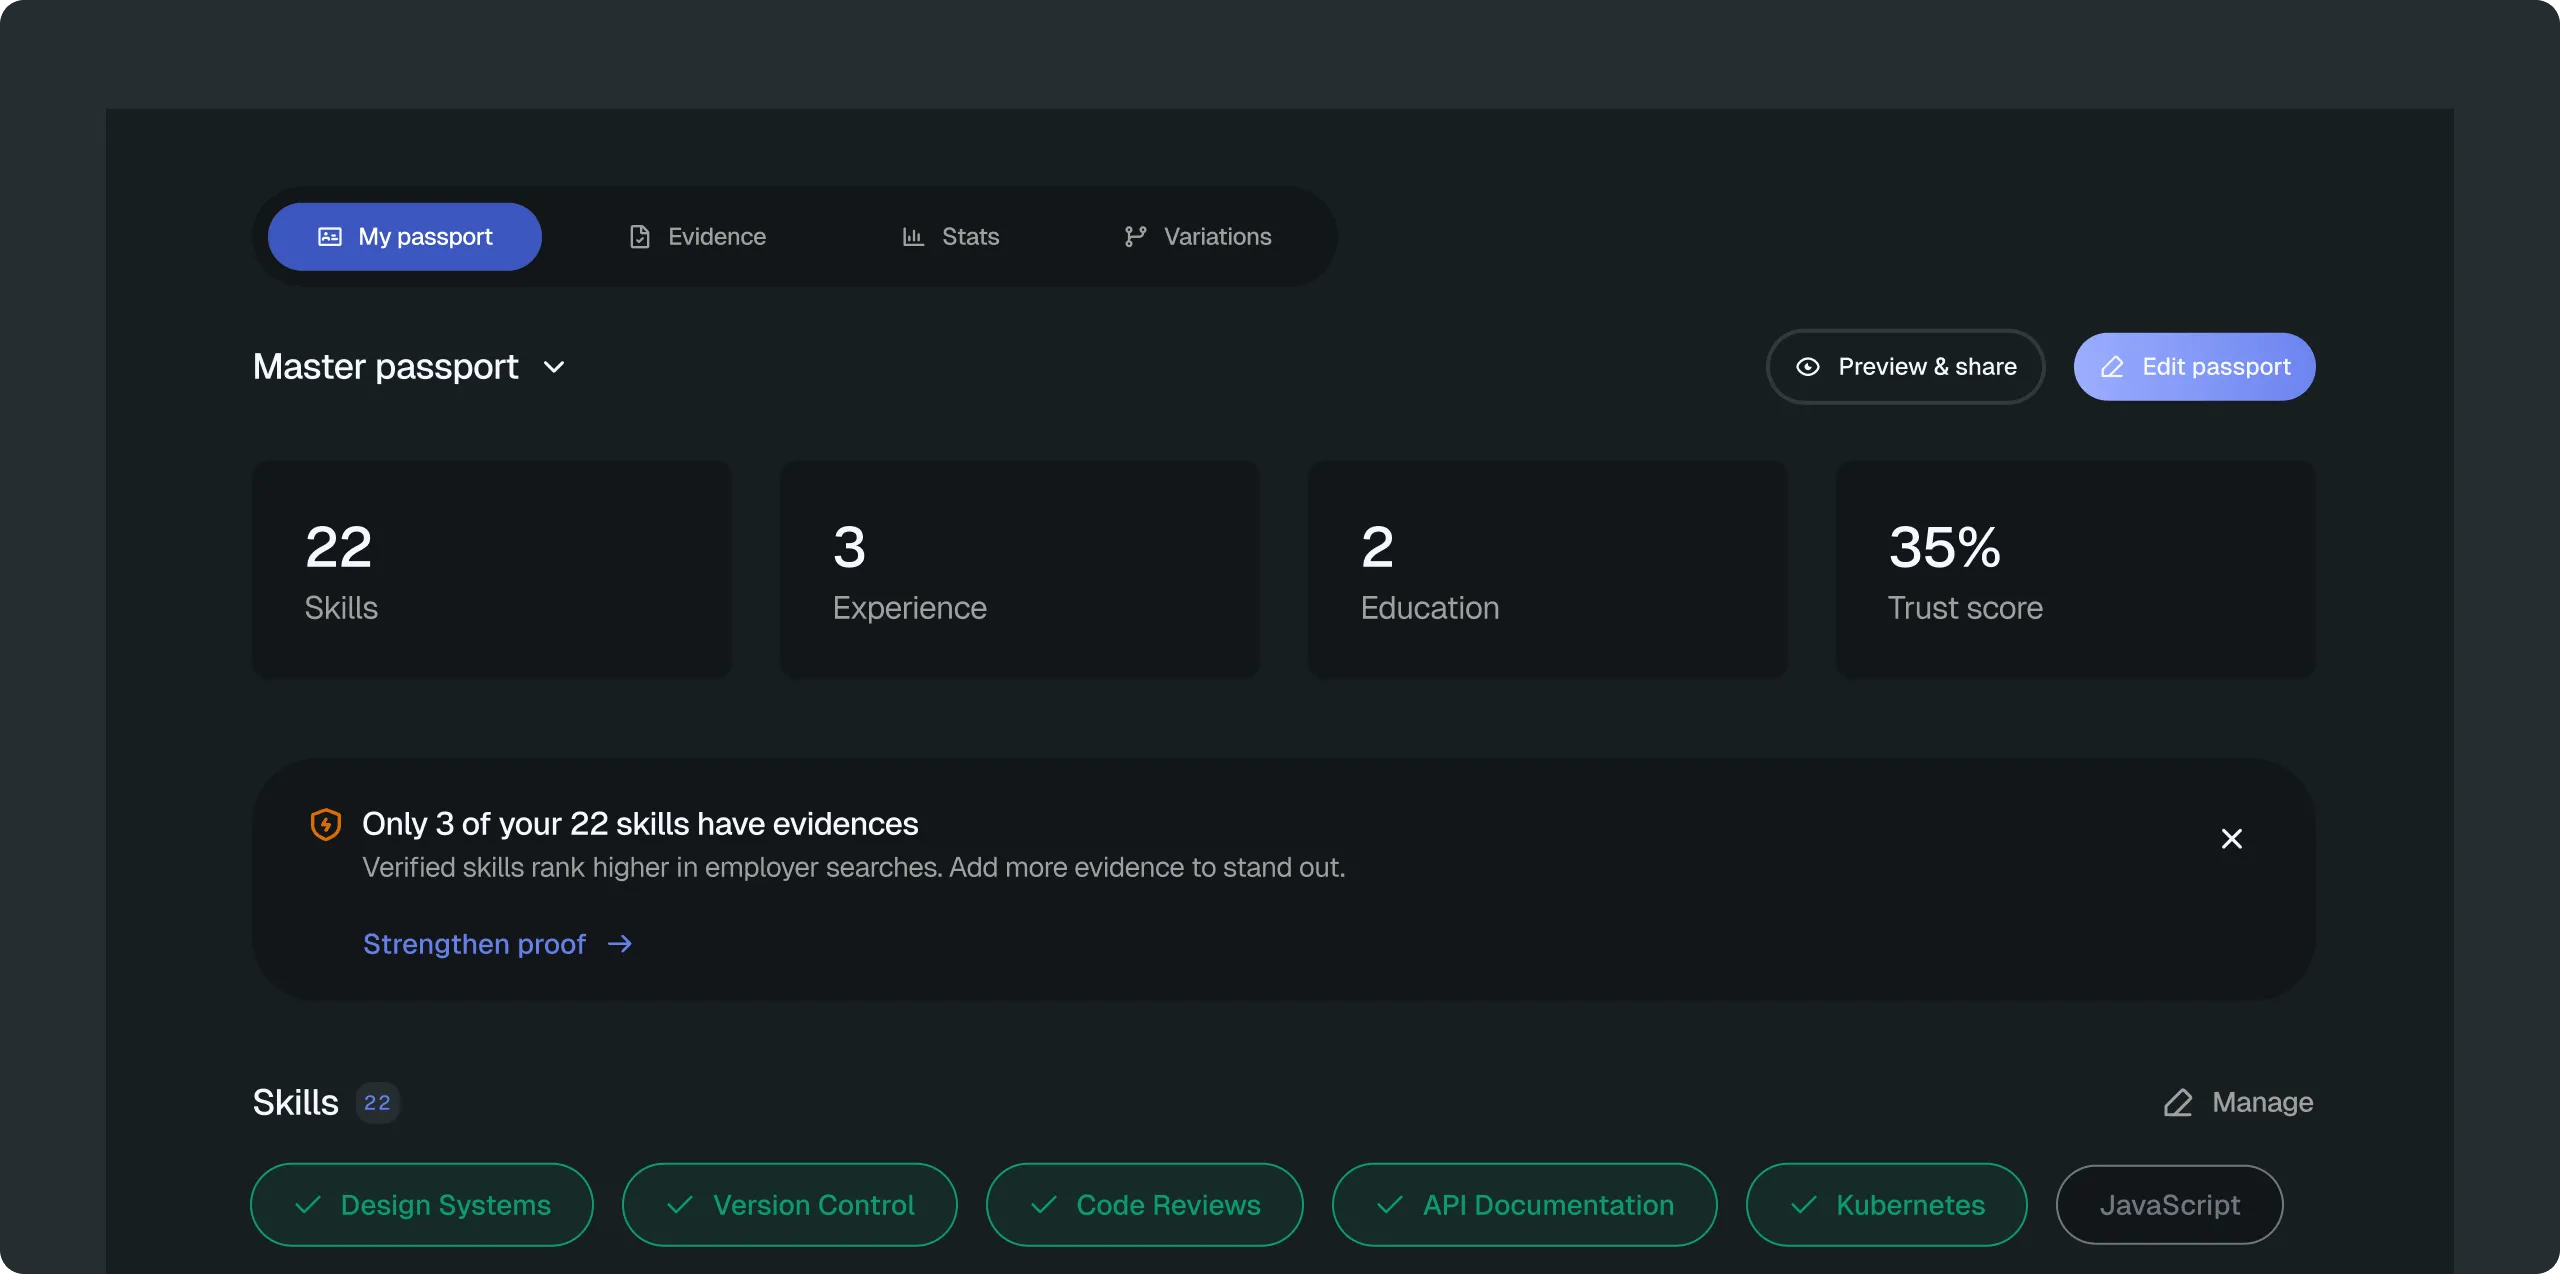Click the pencil icon beside Manage
2560x1274 pixels.
point(2178,1103)
